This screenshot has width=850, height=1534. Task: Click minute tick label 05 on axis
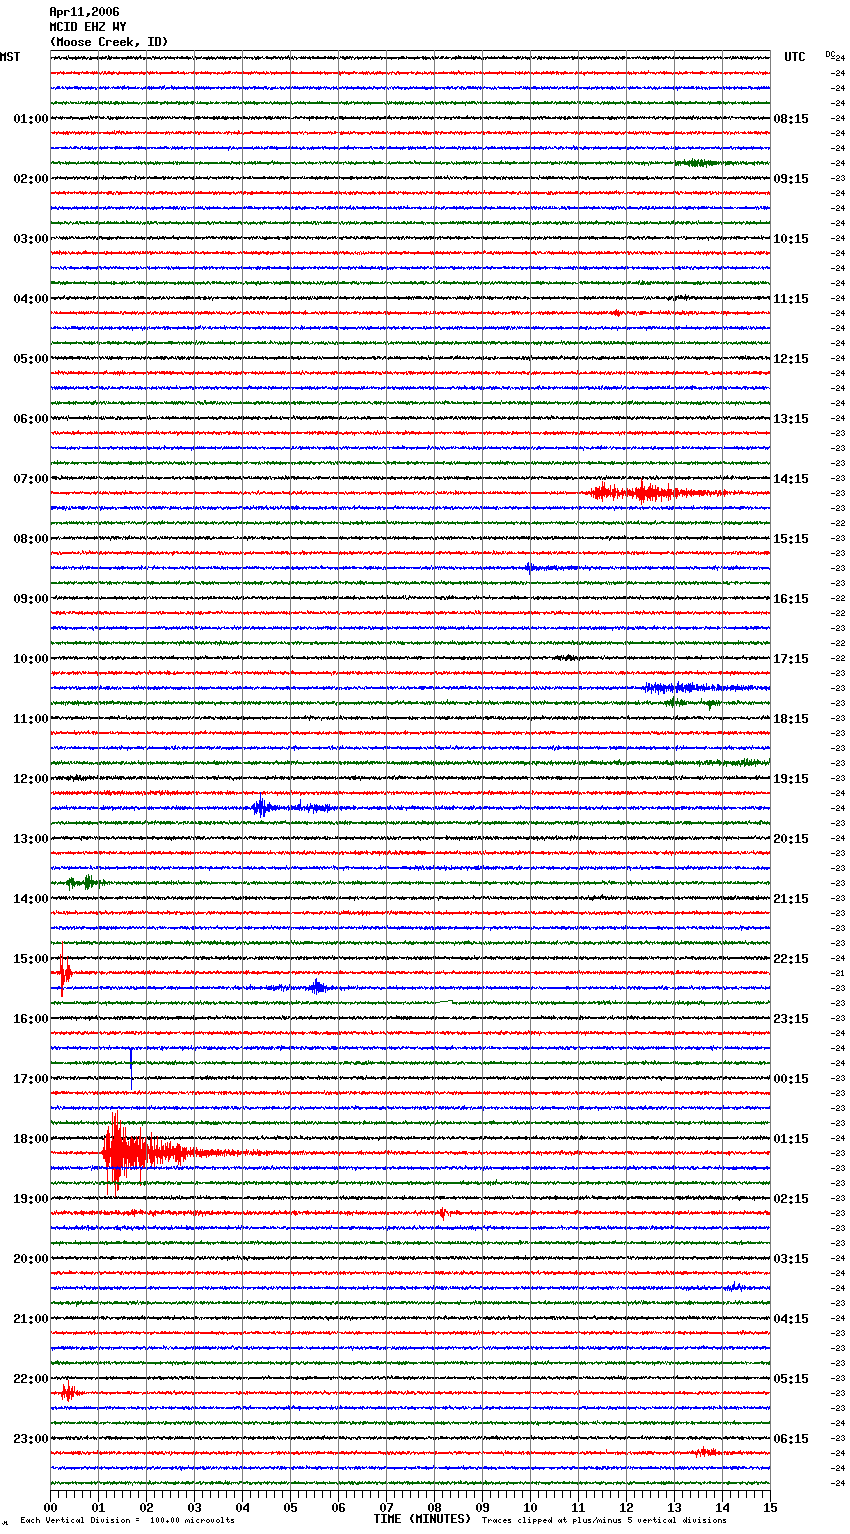pyautogui.click(x=291, y=1506)
